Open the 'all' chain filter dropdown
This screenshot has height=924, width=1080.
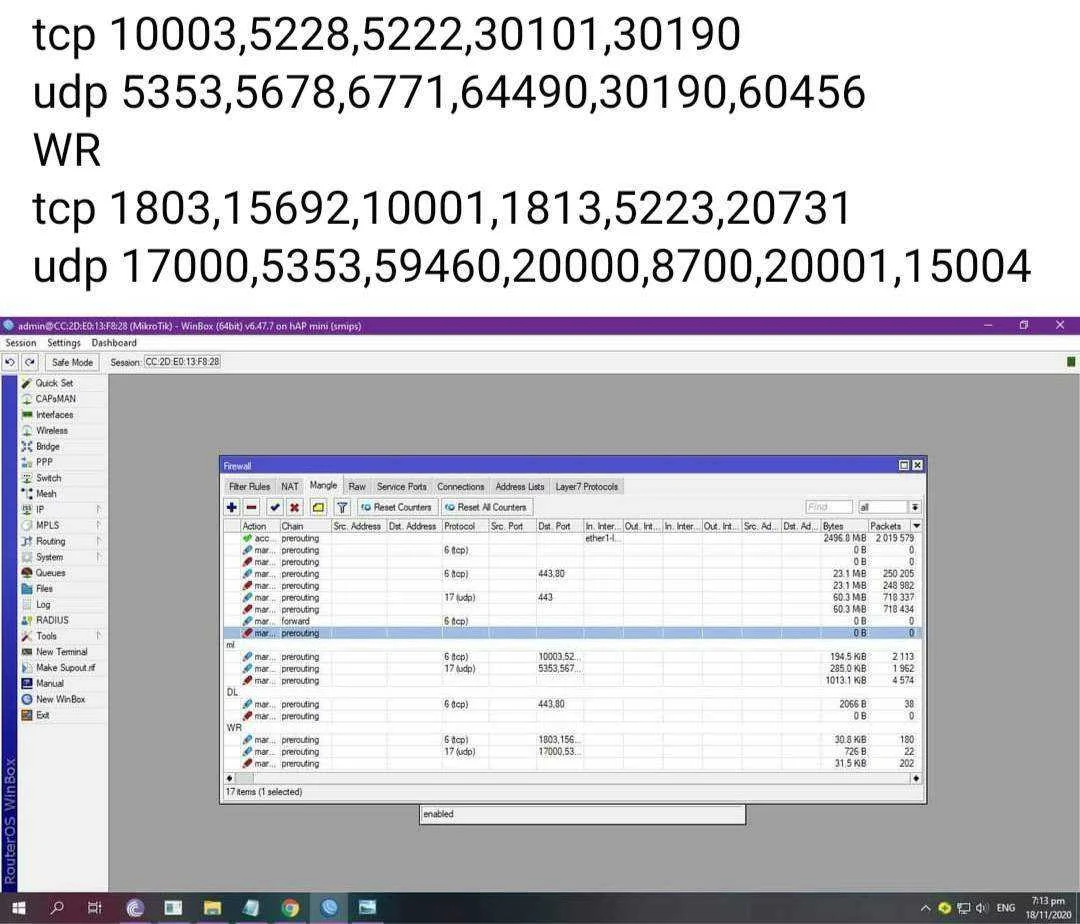pos(915,507)
